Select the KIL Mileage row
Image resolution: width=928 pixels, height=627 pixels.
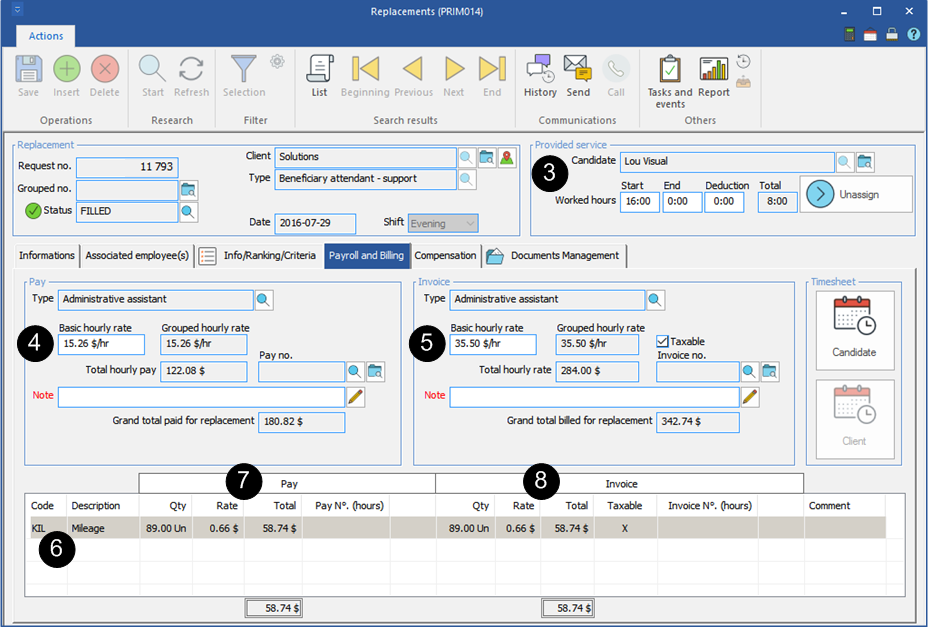[458, 528]
